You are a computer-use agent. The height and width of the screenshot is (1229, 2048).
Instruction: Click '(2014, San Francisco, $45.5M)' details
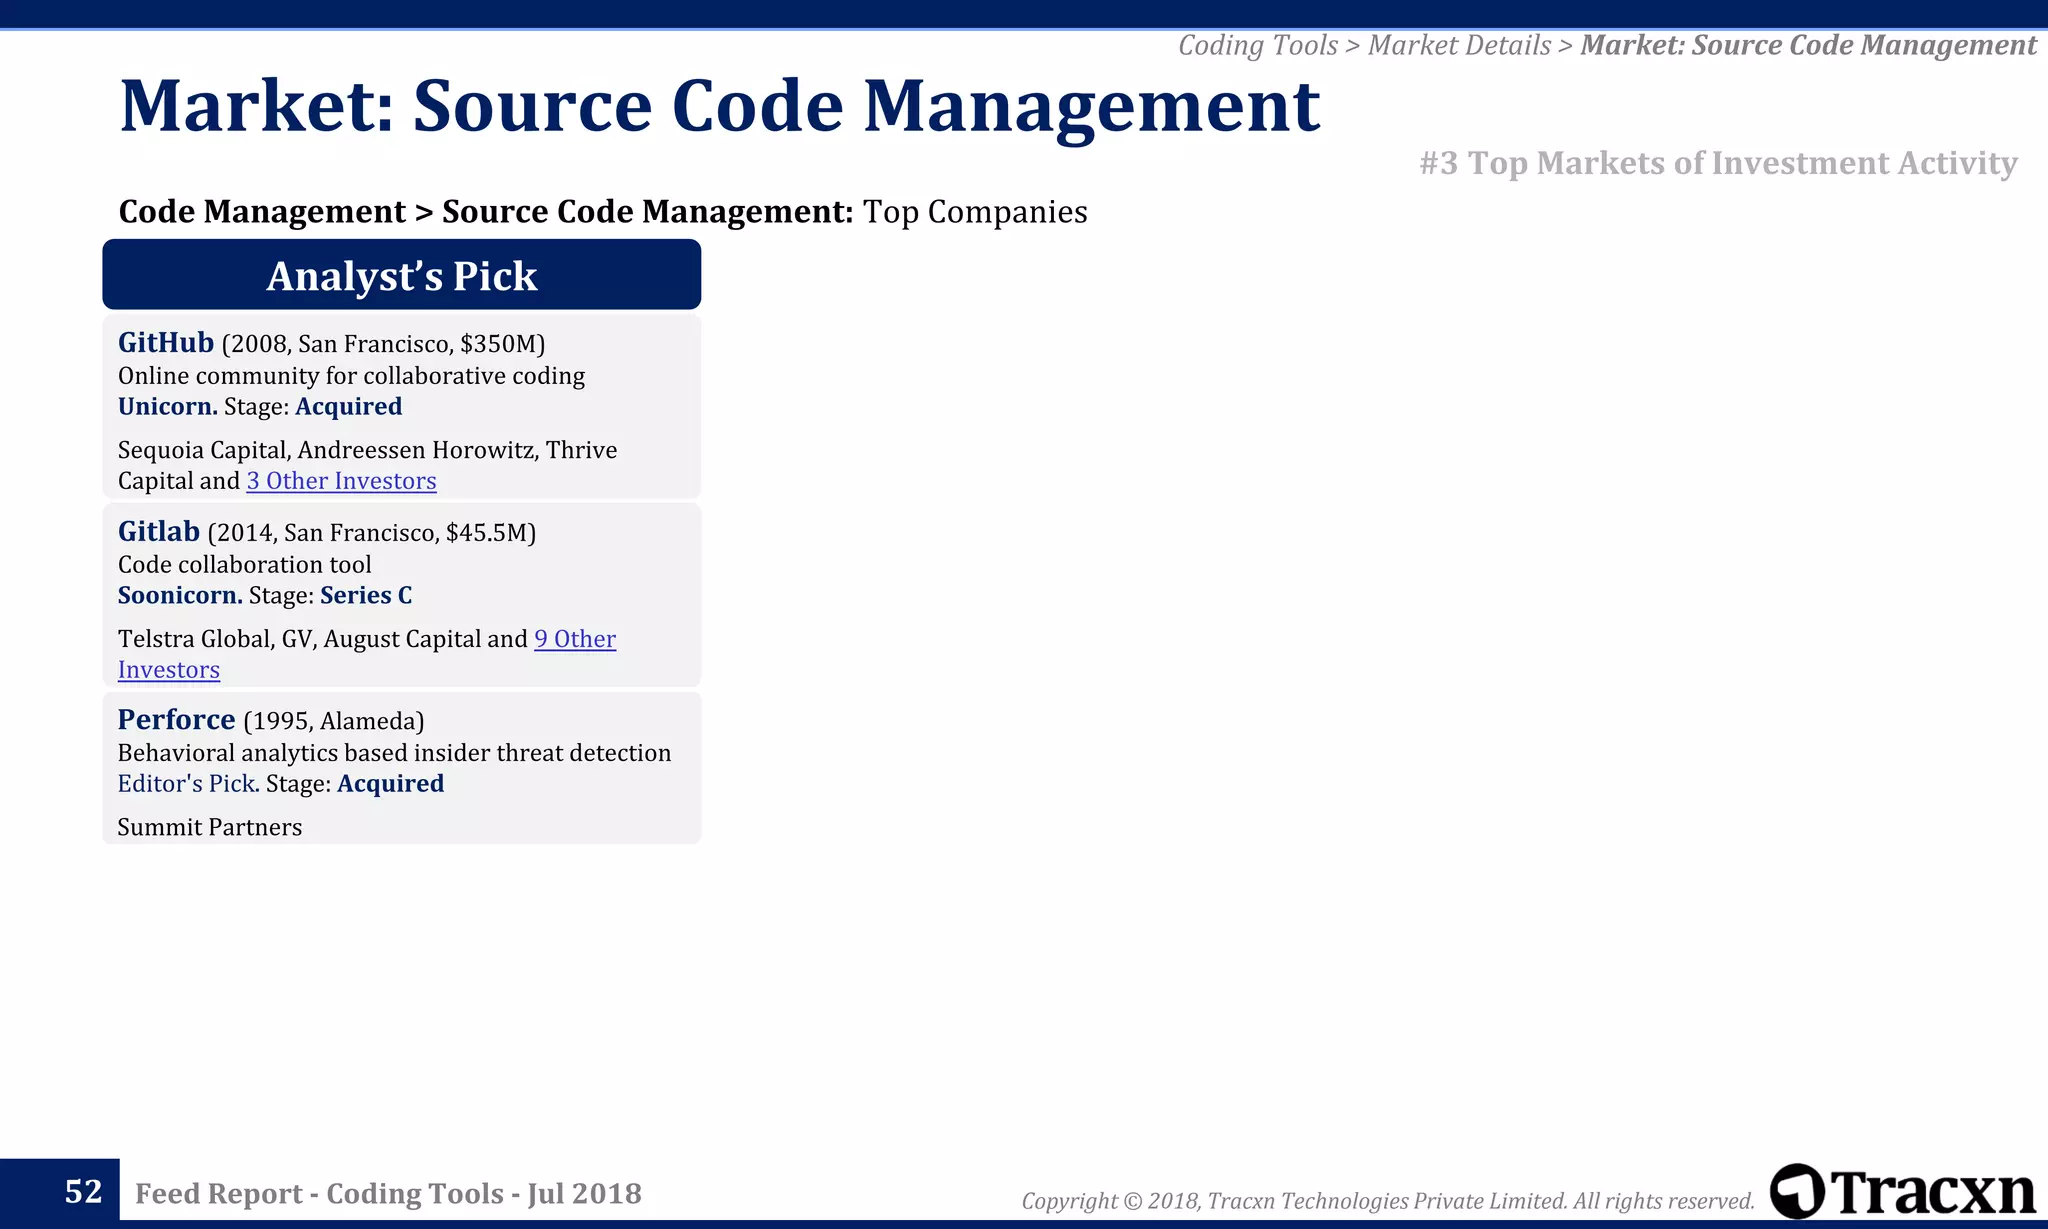tap(372, 533)
